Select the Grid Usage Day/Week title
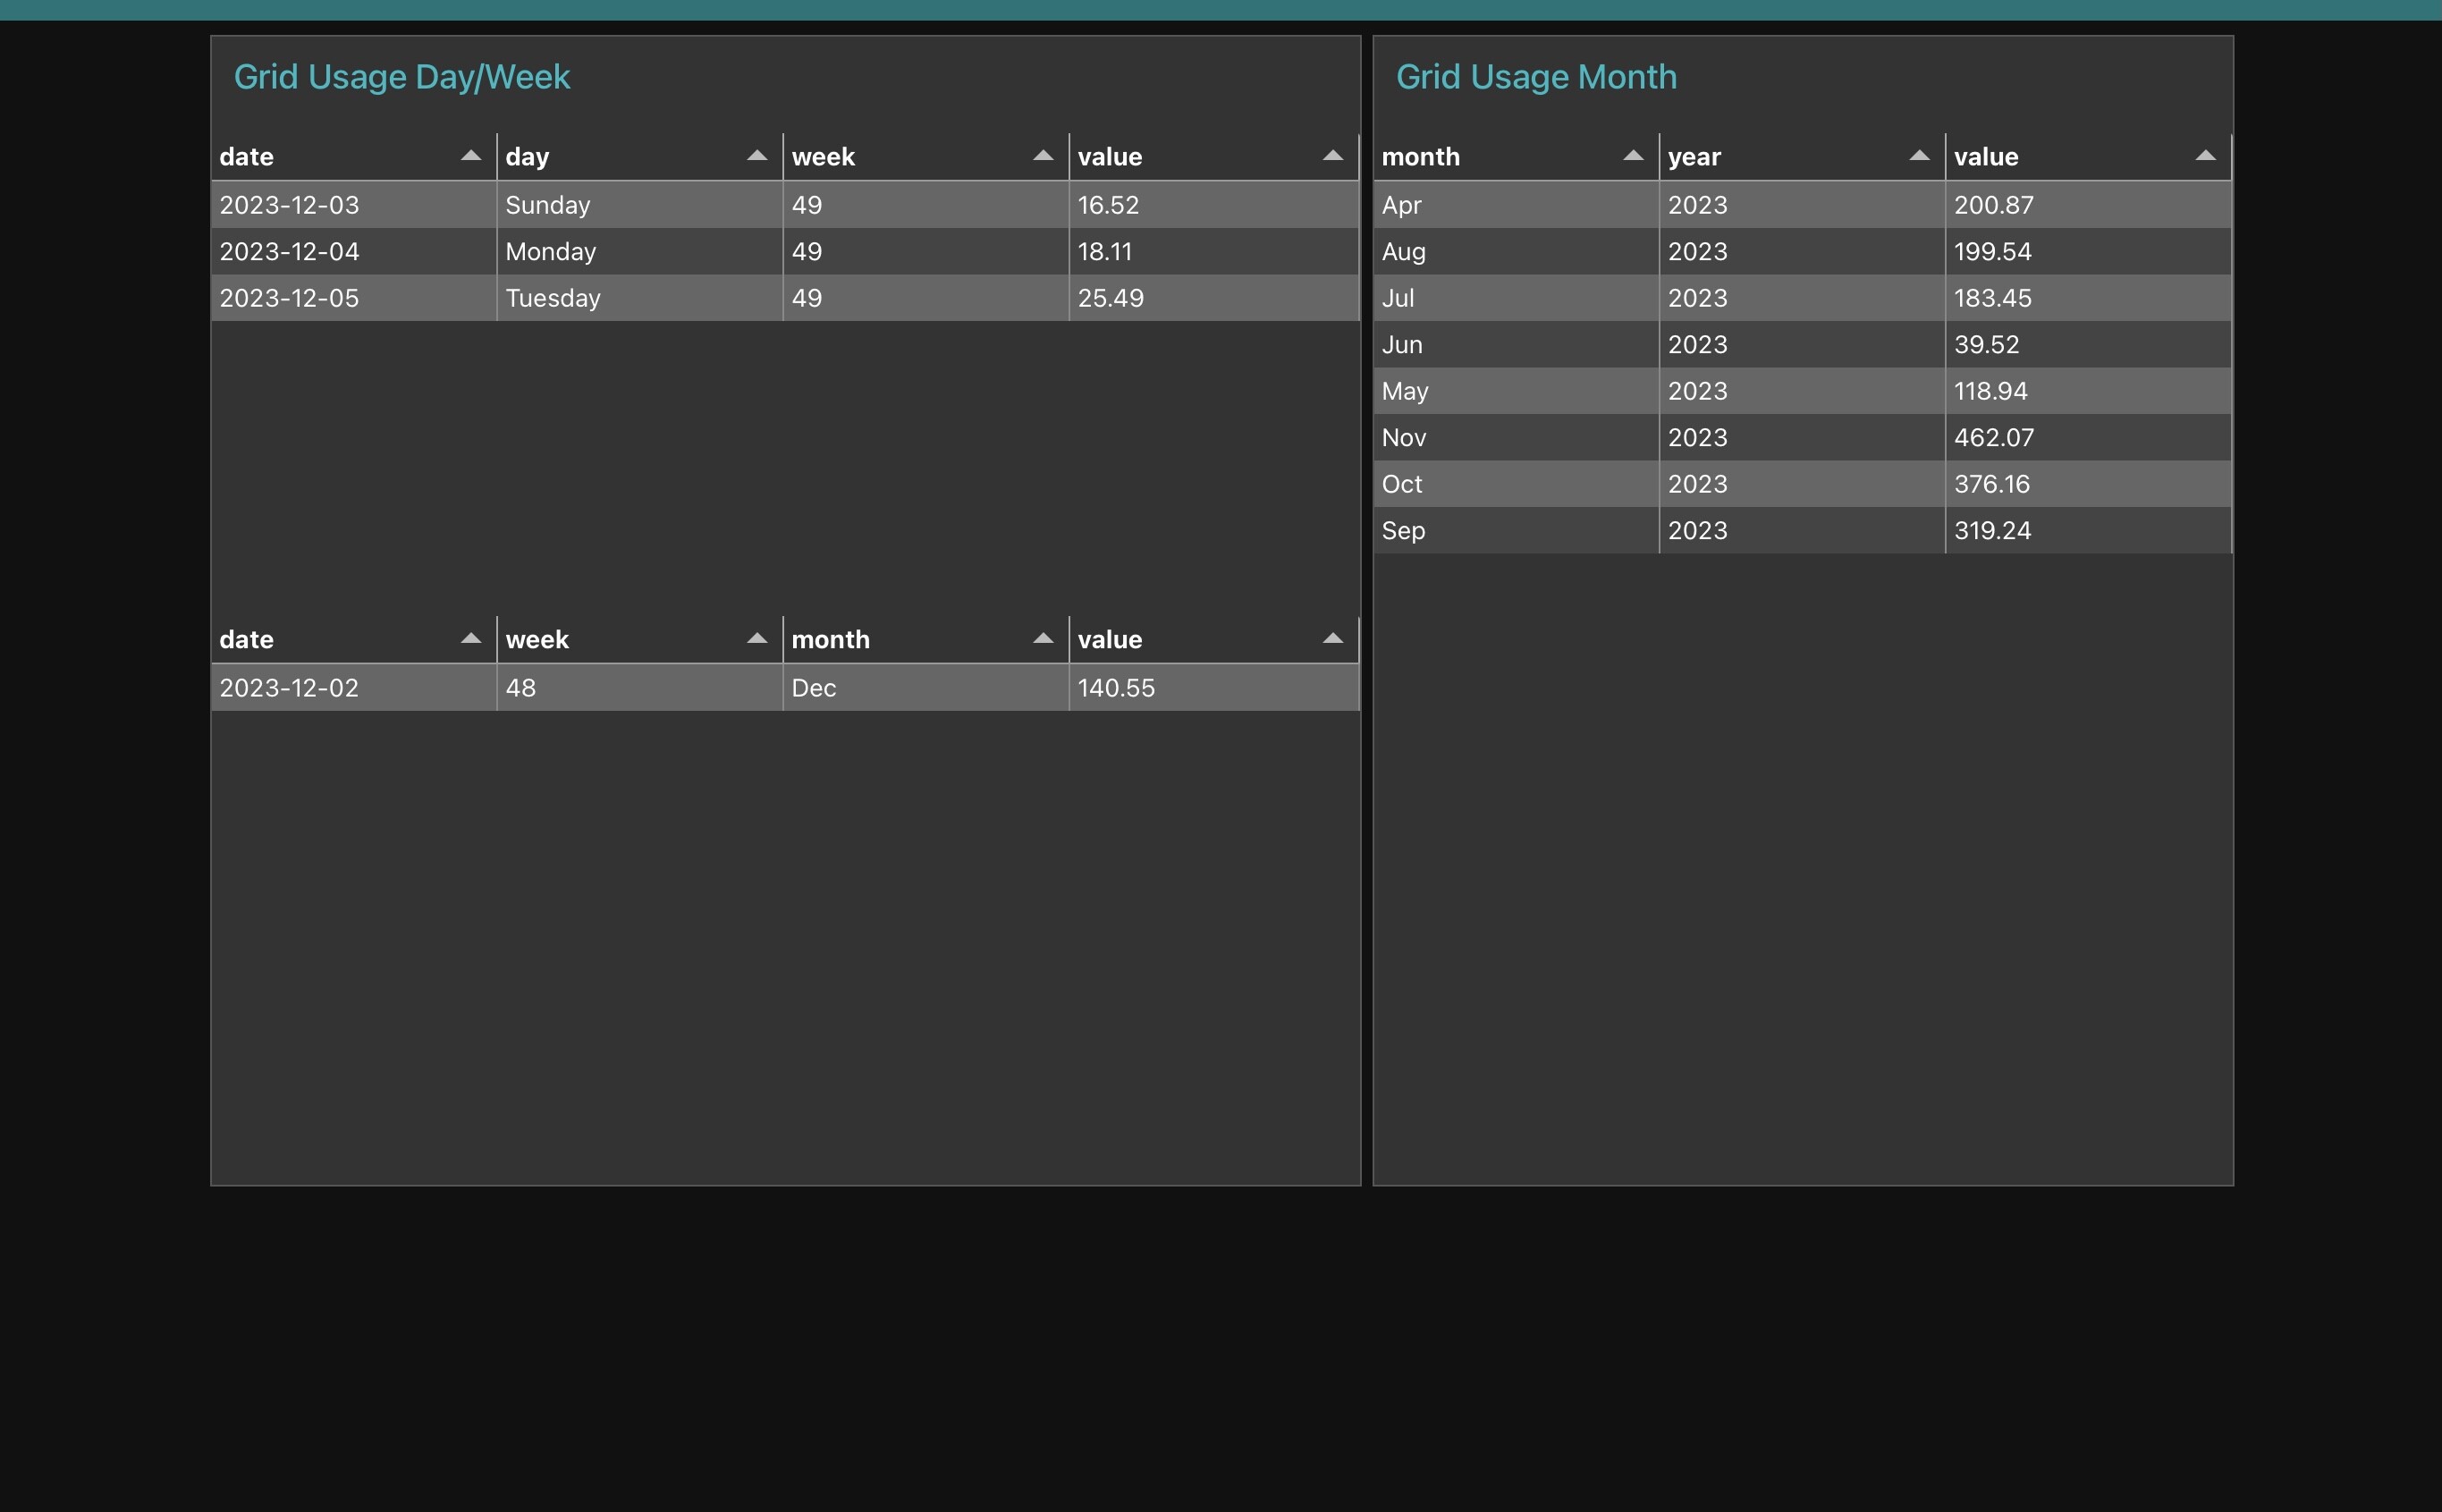 (402, 77)
